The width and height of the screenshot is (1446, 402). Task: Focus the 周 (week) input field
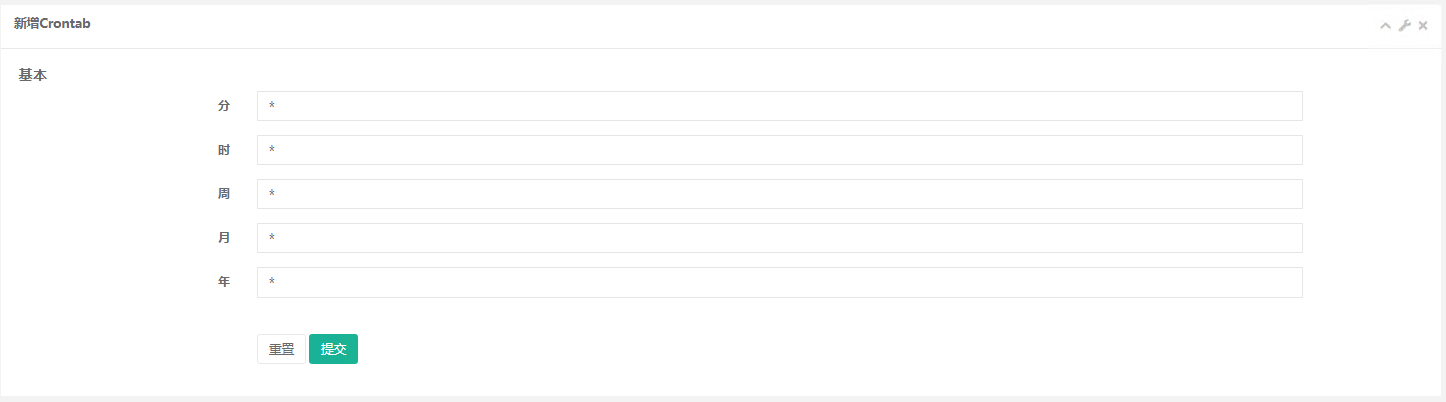tap(779, 194)
